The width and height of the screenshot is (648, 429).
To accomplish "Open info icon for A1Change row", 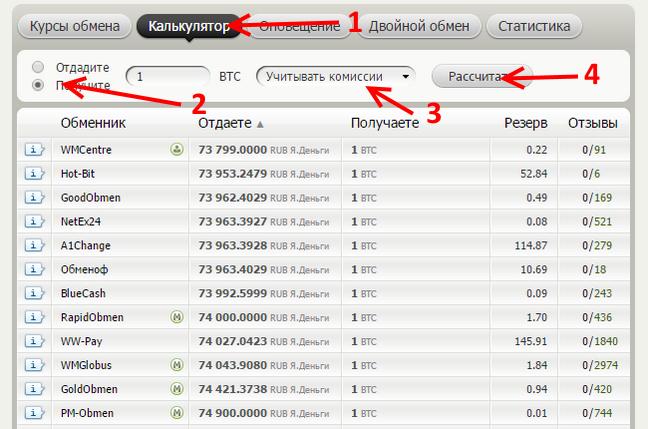I will coord(34,245).
